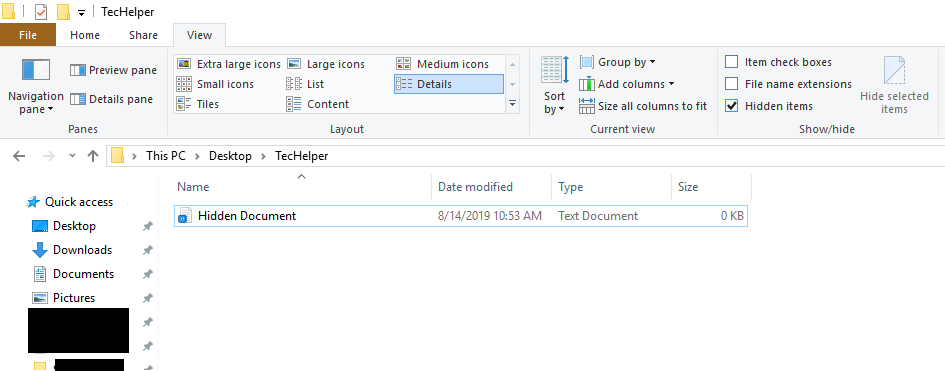Click the Back navigation arrow

pyautogui.click(x=19, y=156)
